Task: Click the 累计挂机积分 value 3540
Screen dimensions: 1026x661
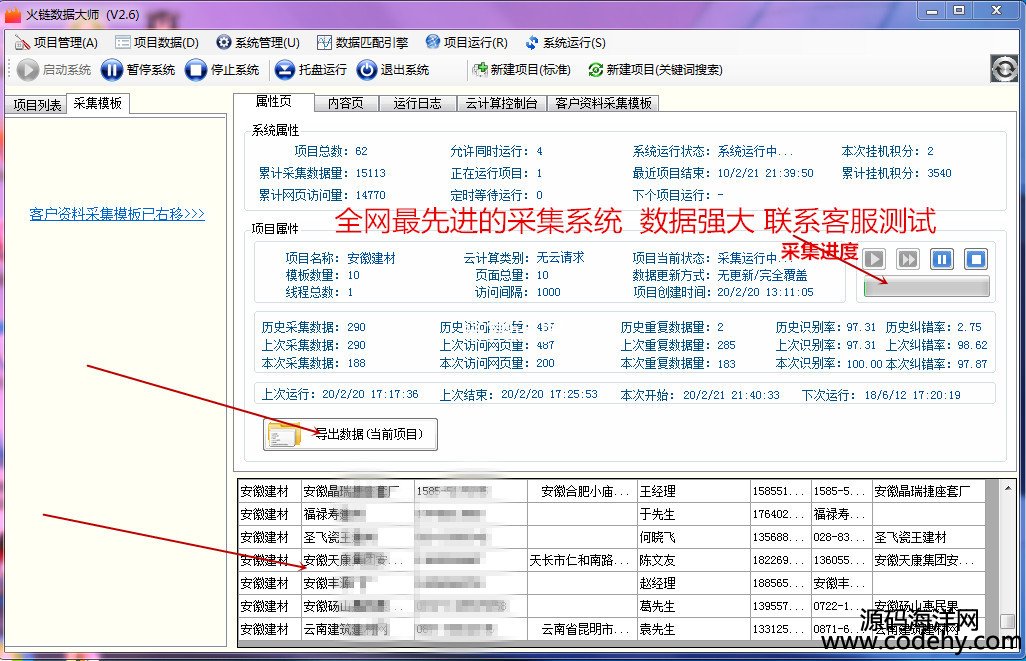Action: 939,173
